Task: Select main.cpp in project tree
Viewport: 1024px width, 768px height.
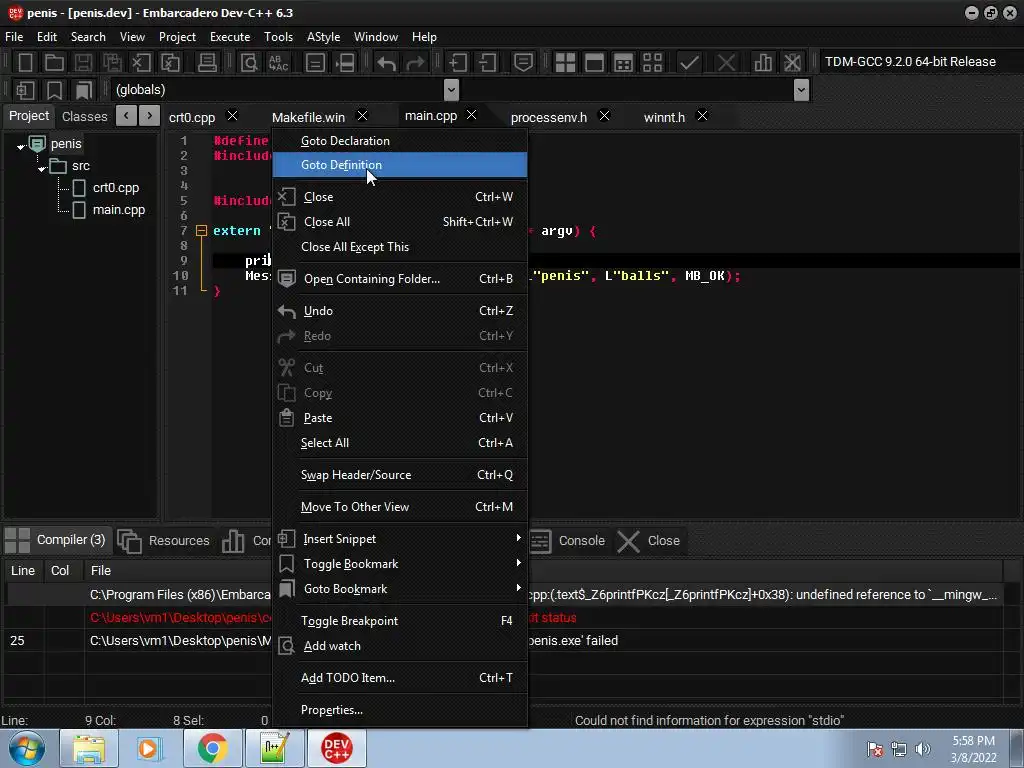Action: pyautogui.click(x=119, y=210)
